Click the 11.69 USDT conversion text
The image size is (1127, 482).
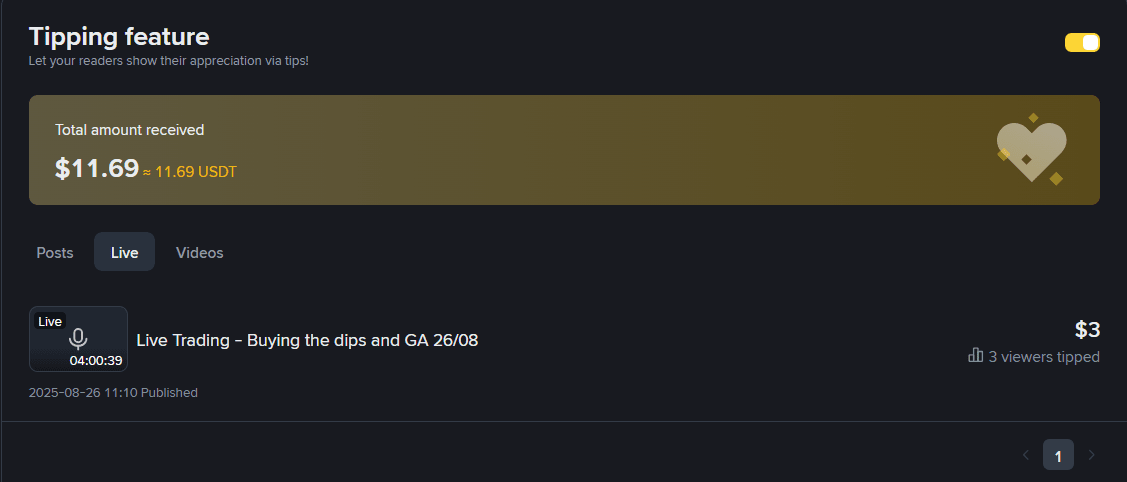[195, 172]
